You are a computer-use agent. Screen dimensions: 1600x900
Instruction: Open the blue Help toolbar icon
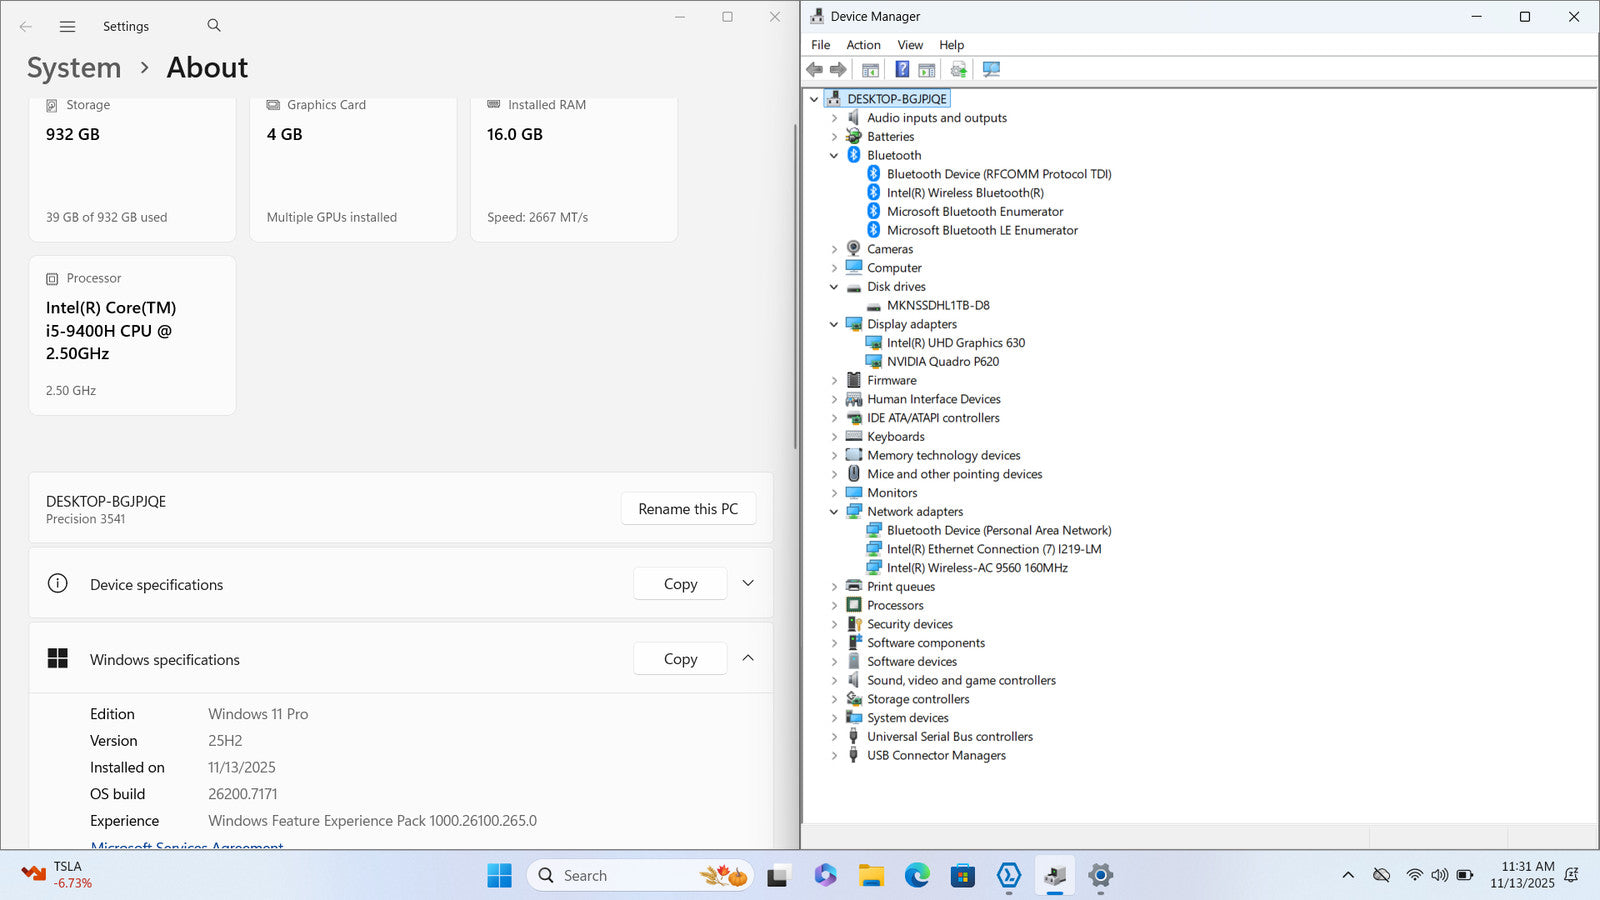pos(902,69)
